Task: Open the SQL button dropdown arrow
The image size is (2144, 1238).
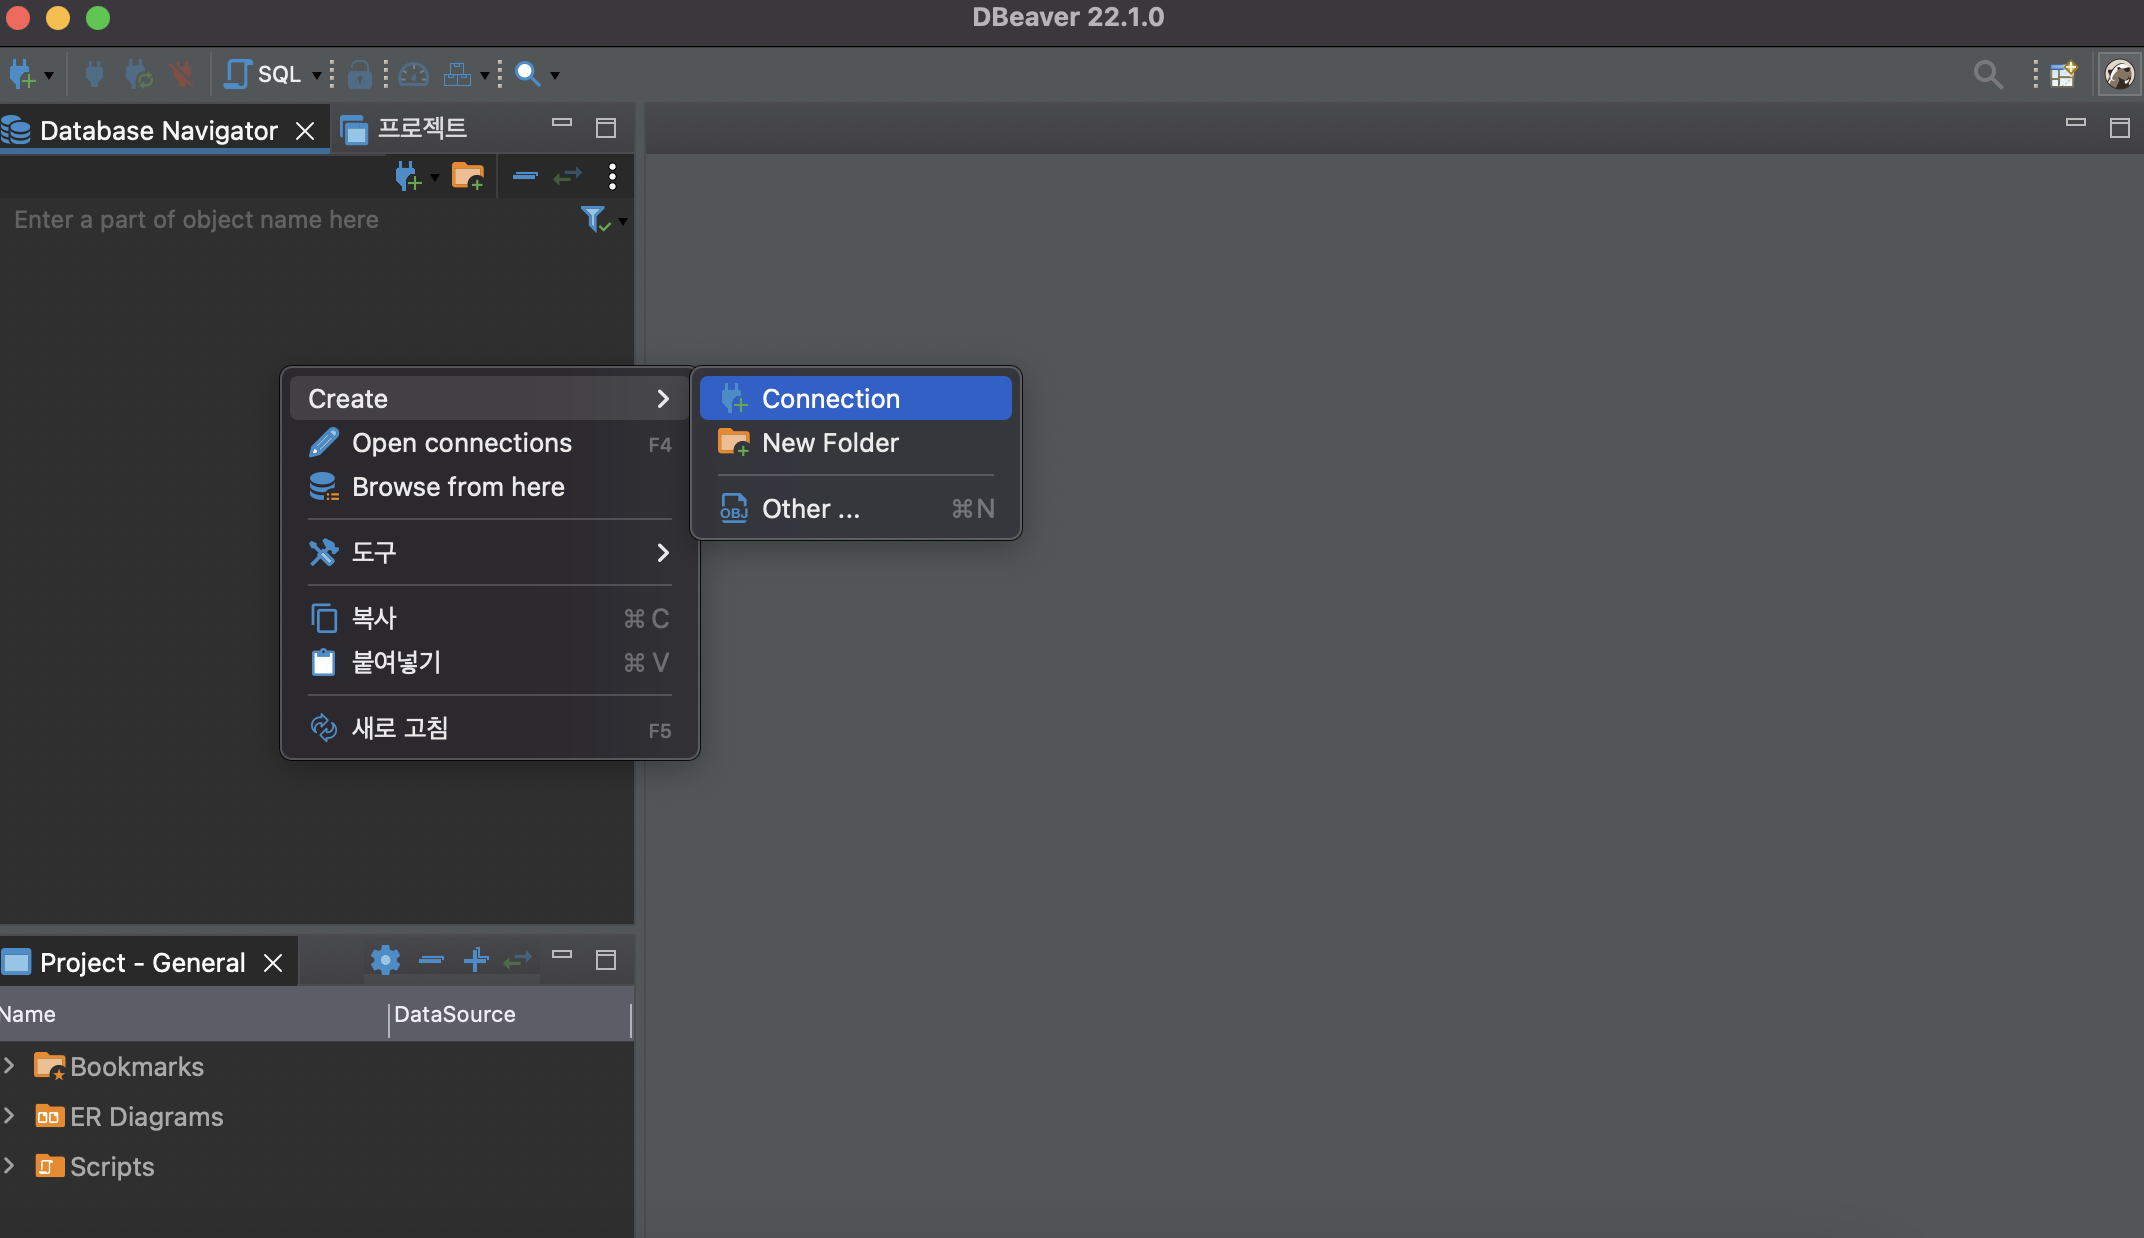Action: (316, 75)
